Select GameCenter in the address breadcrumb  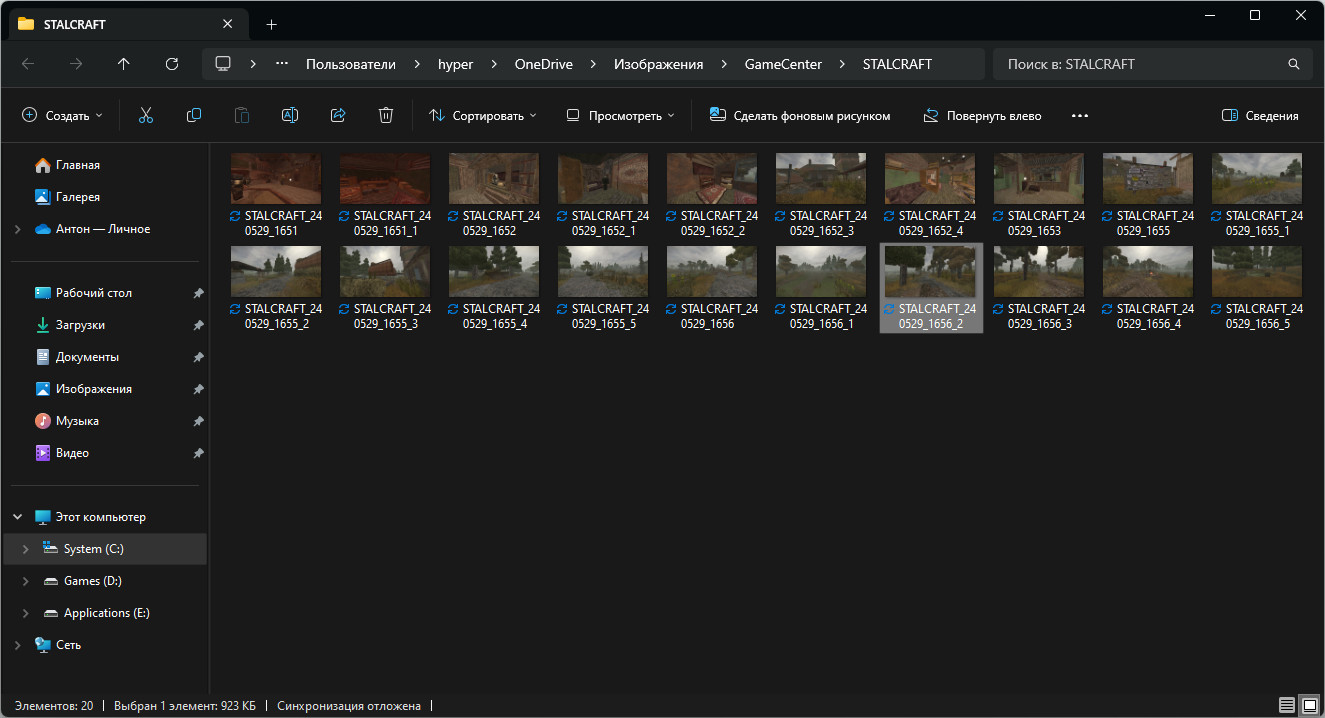pos(783,64)
